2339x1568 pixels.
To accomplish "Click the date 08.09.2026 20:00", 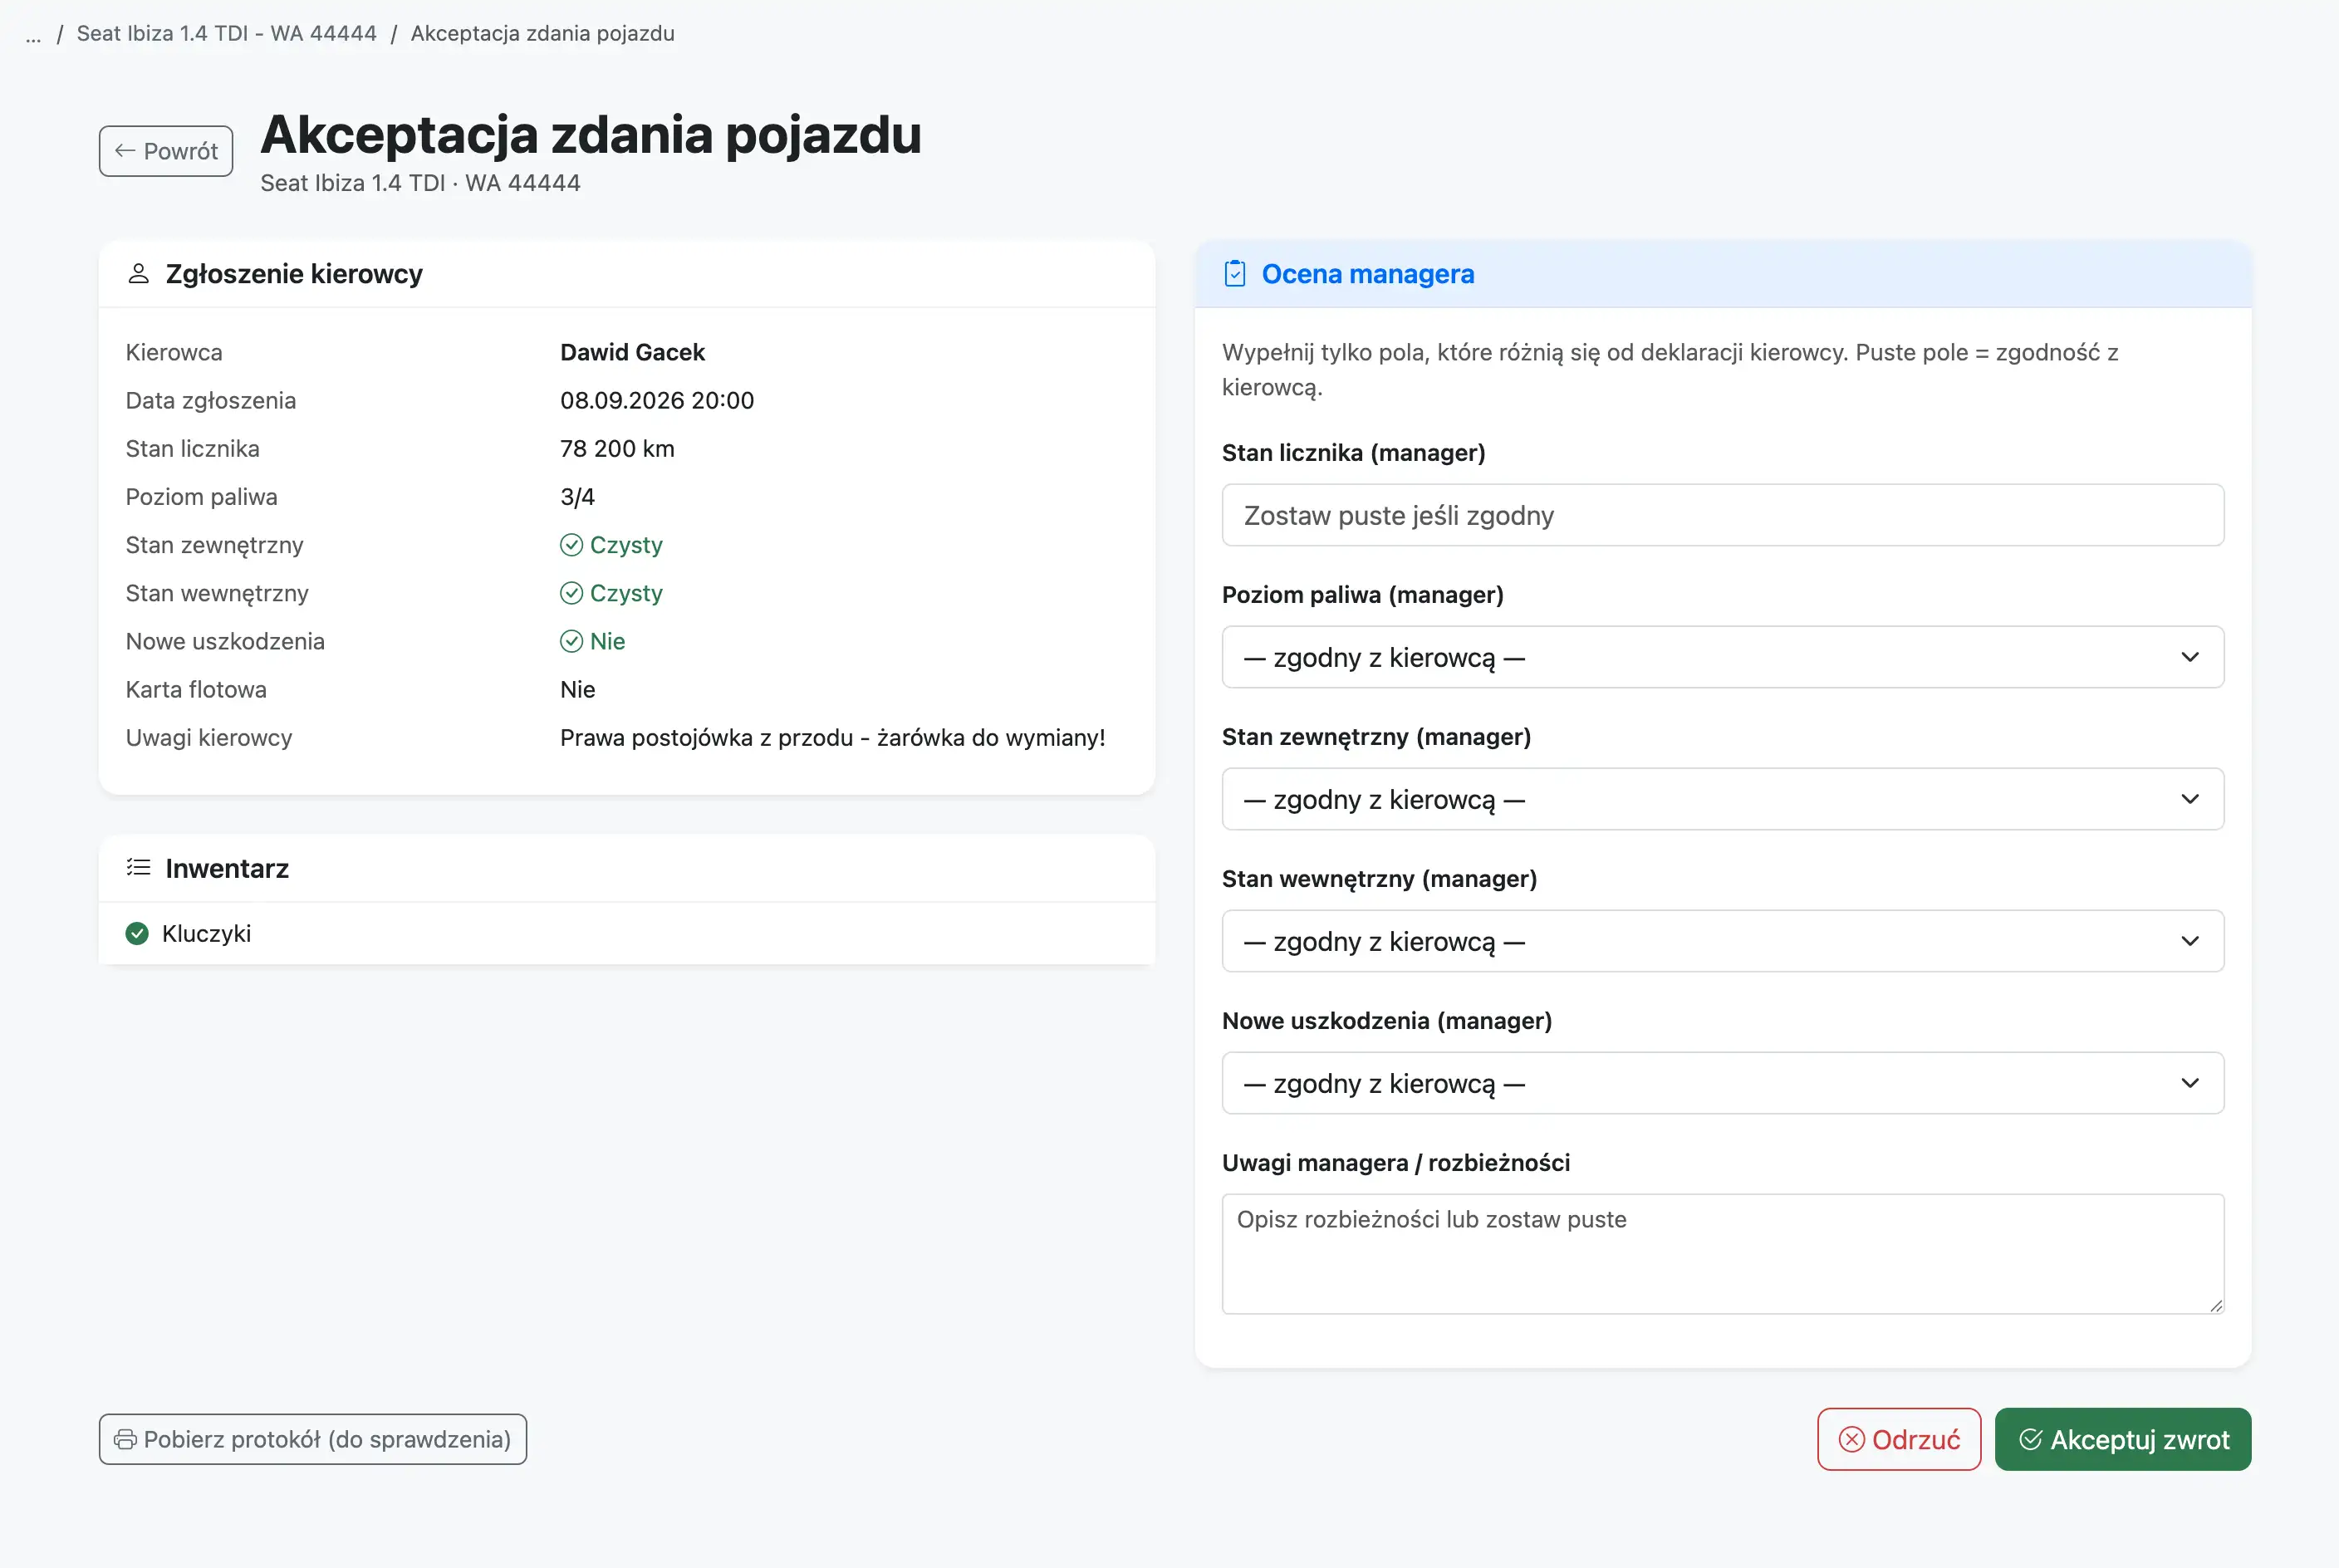I will coord(657,400).
